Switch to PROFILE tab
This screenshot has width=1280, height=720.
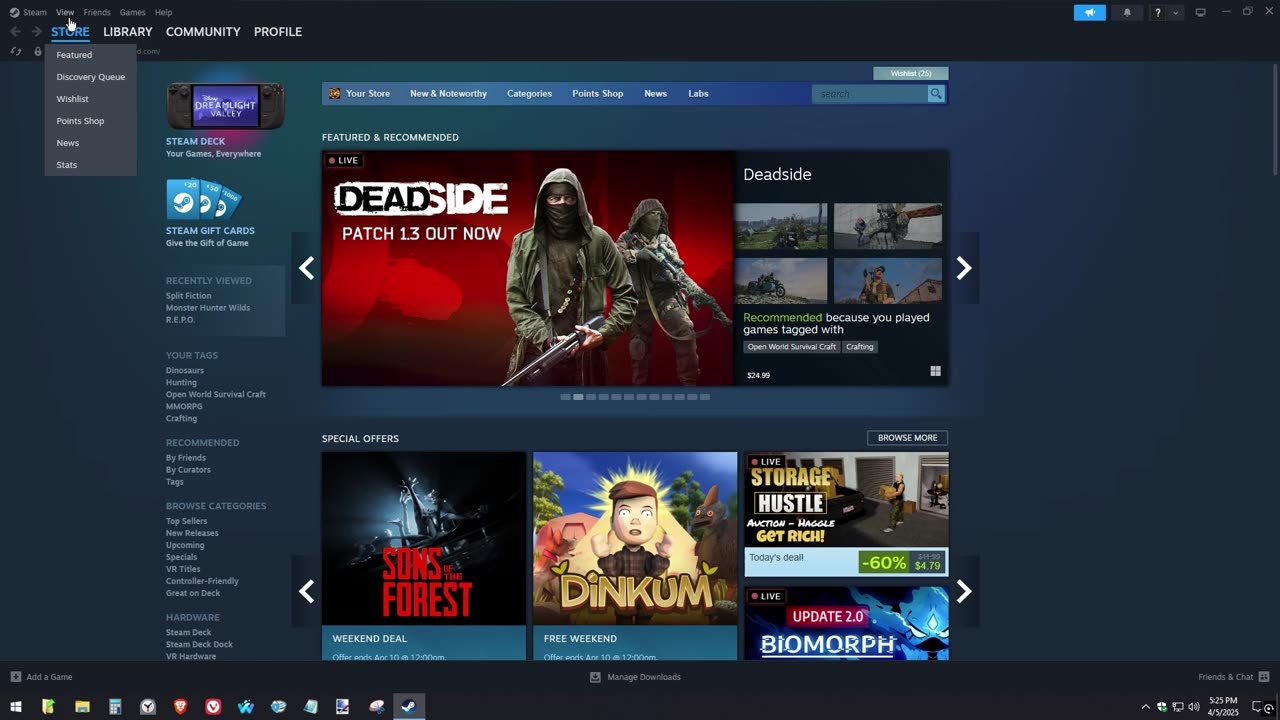pyautogui.click(x=278, y=32)
